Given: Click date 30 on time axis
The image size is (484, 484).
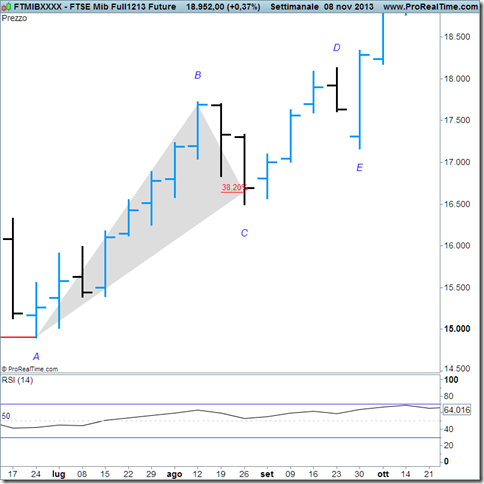Looking at the screenshot, I should click(x=360, y=474).
